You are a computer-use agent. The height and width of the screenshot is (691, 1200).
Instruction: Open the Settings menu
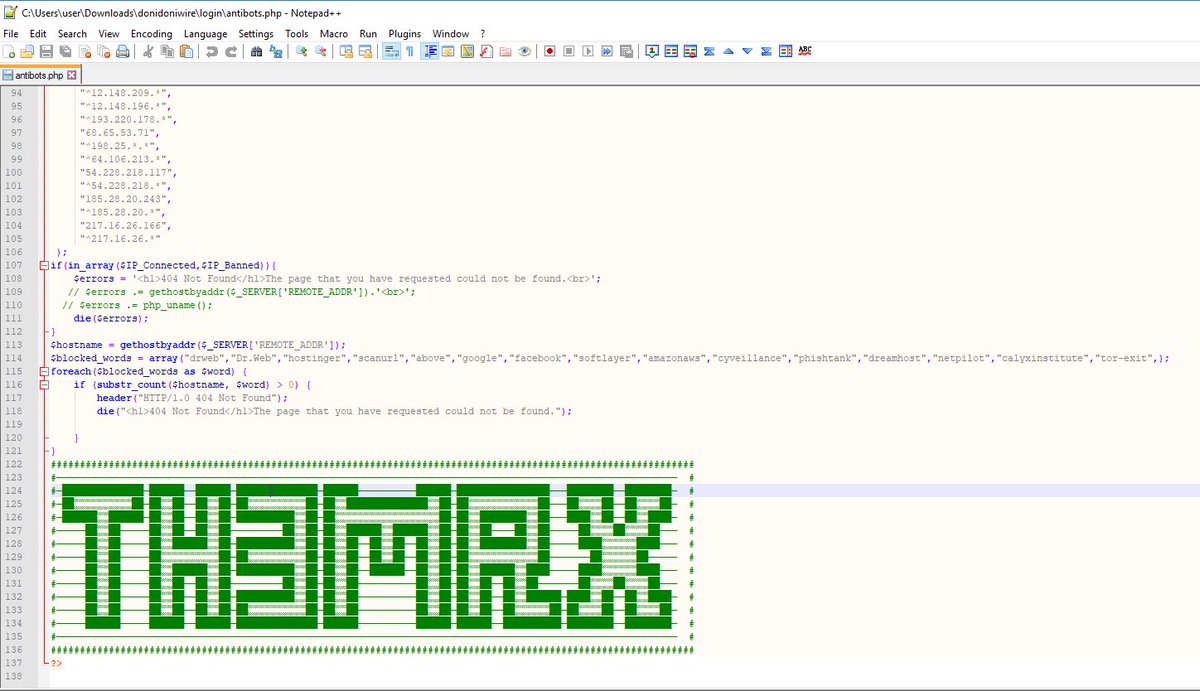[x=256, y=33]
